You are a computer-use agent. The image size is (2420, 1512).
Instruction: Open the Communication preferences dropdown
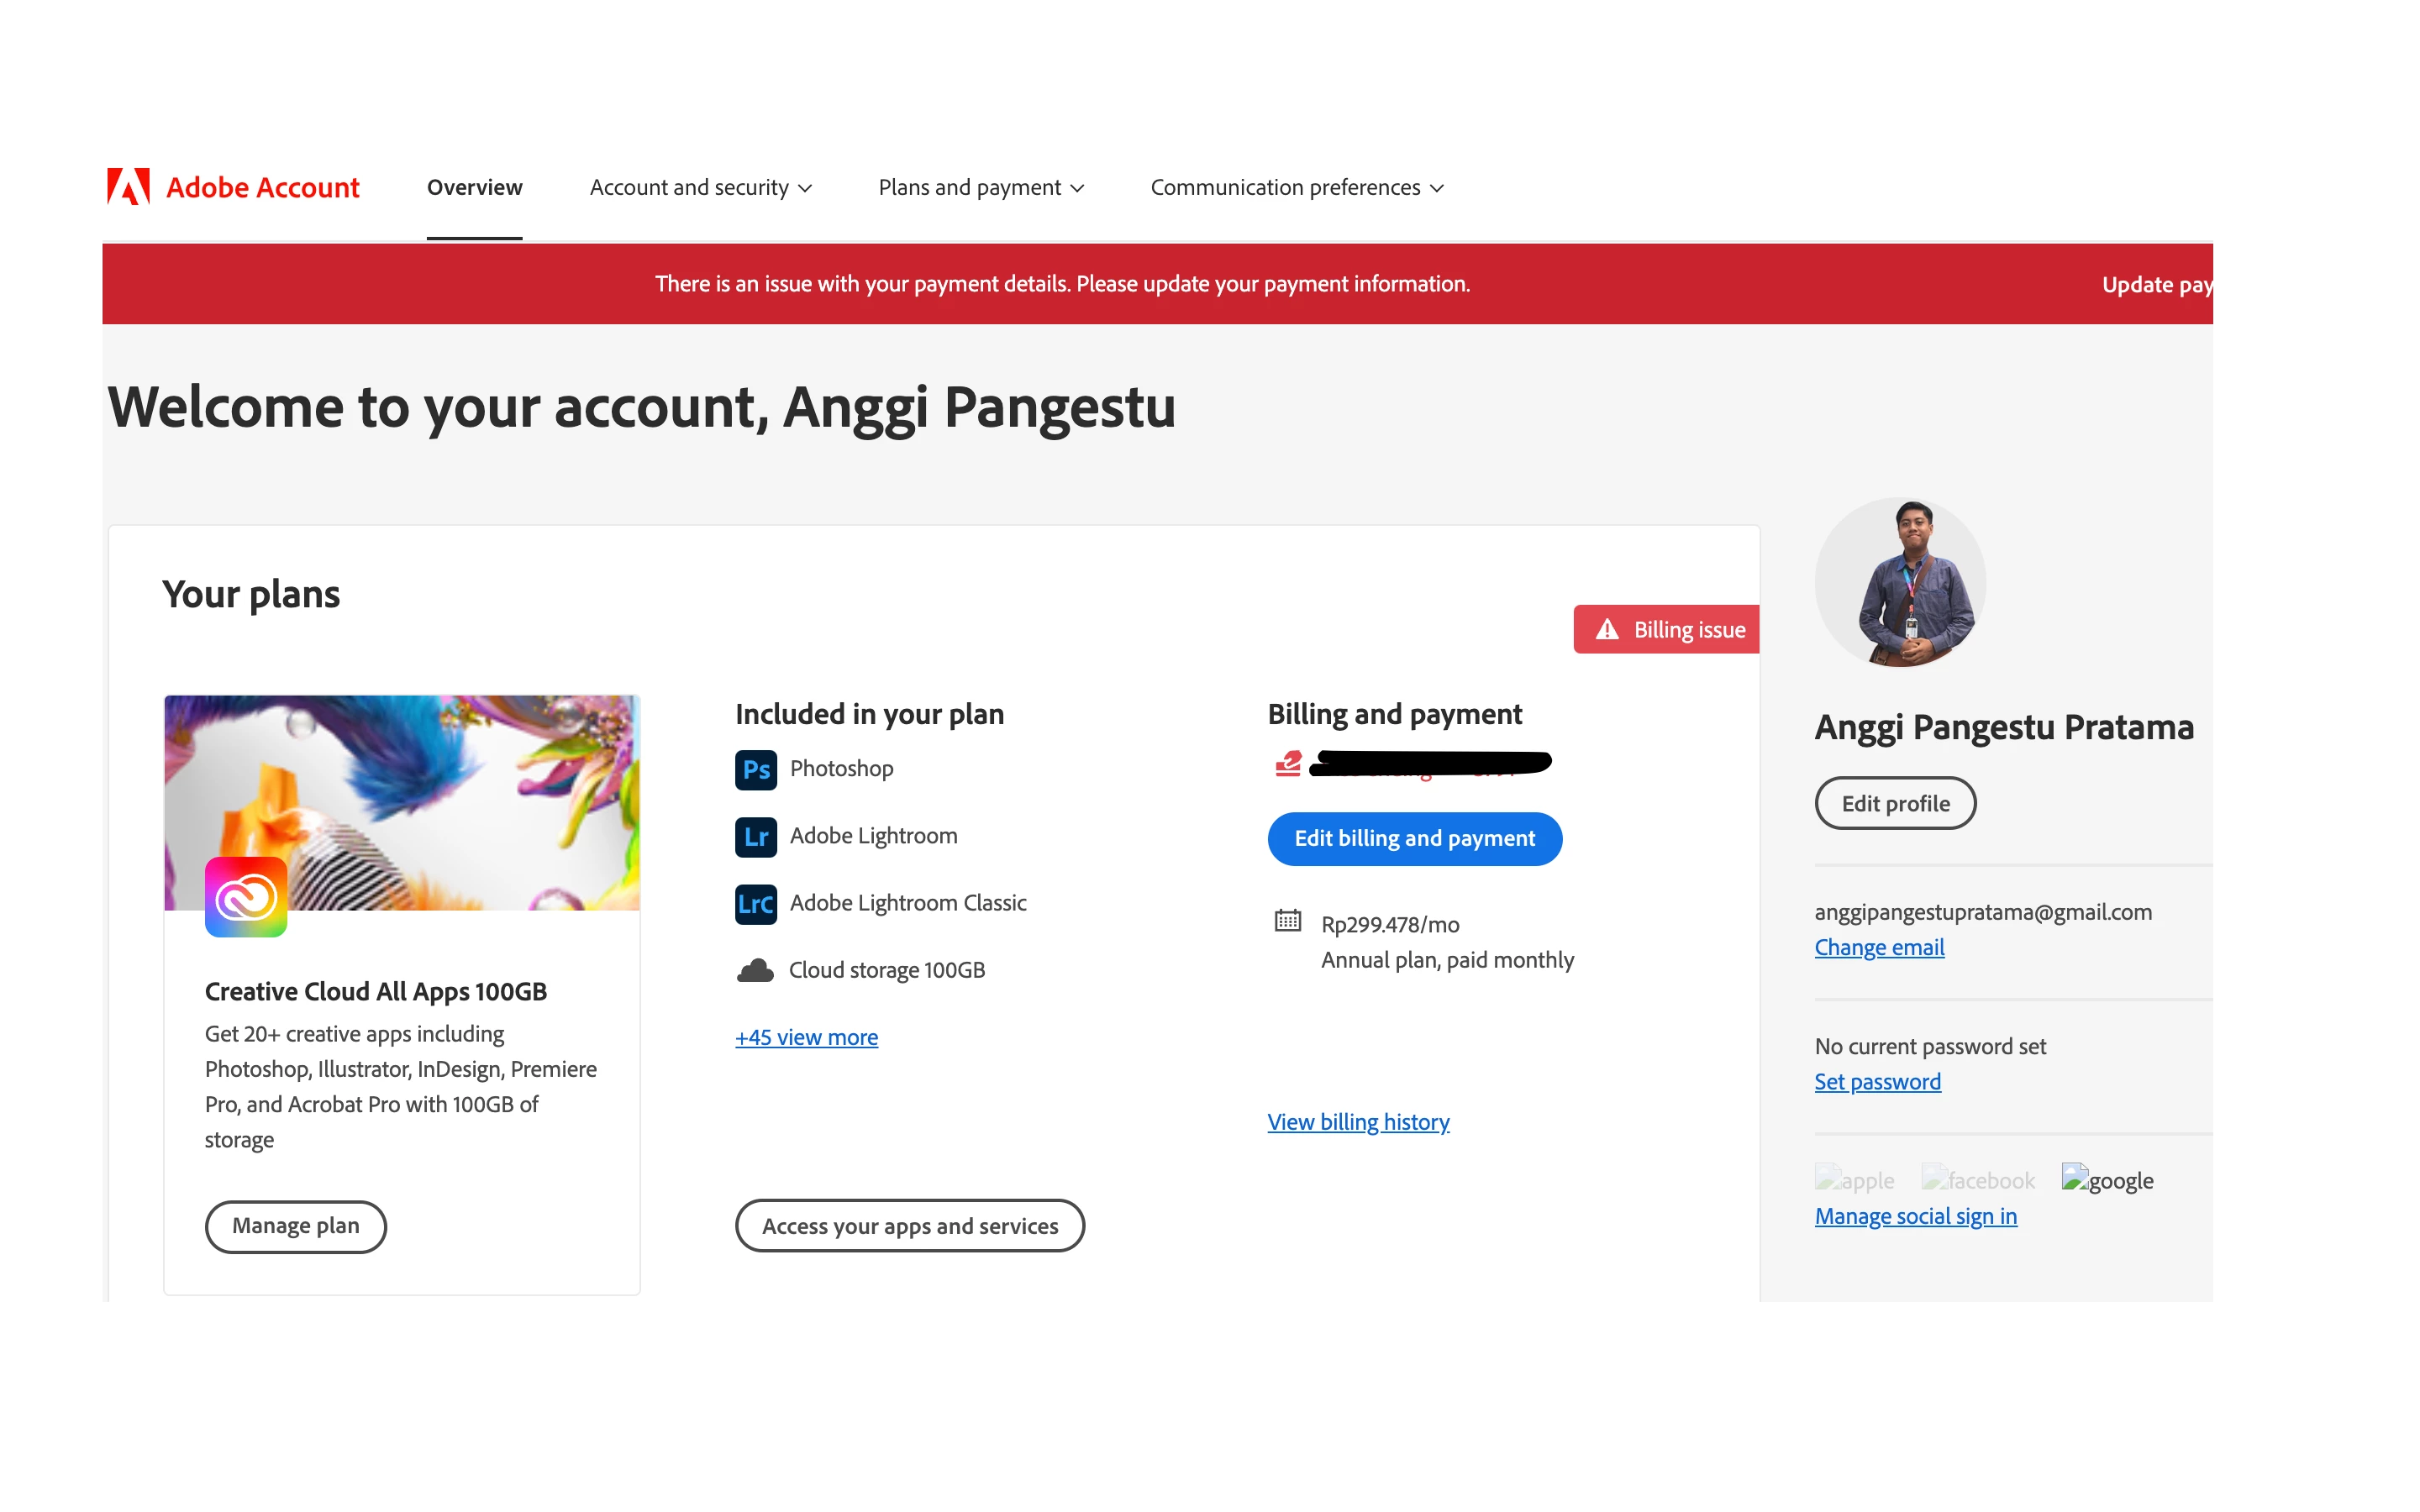click(1296, 188)
